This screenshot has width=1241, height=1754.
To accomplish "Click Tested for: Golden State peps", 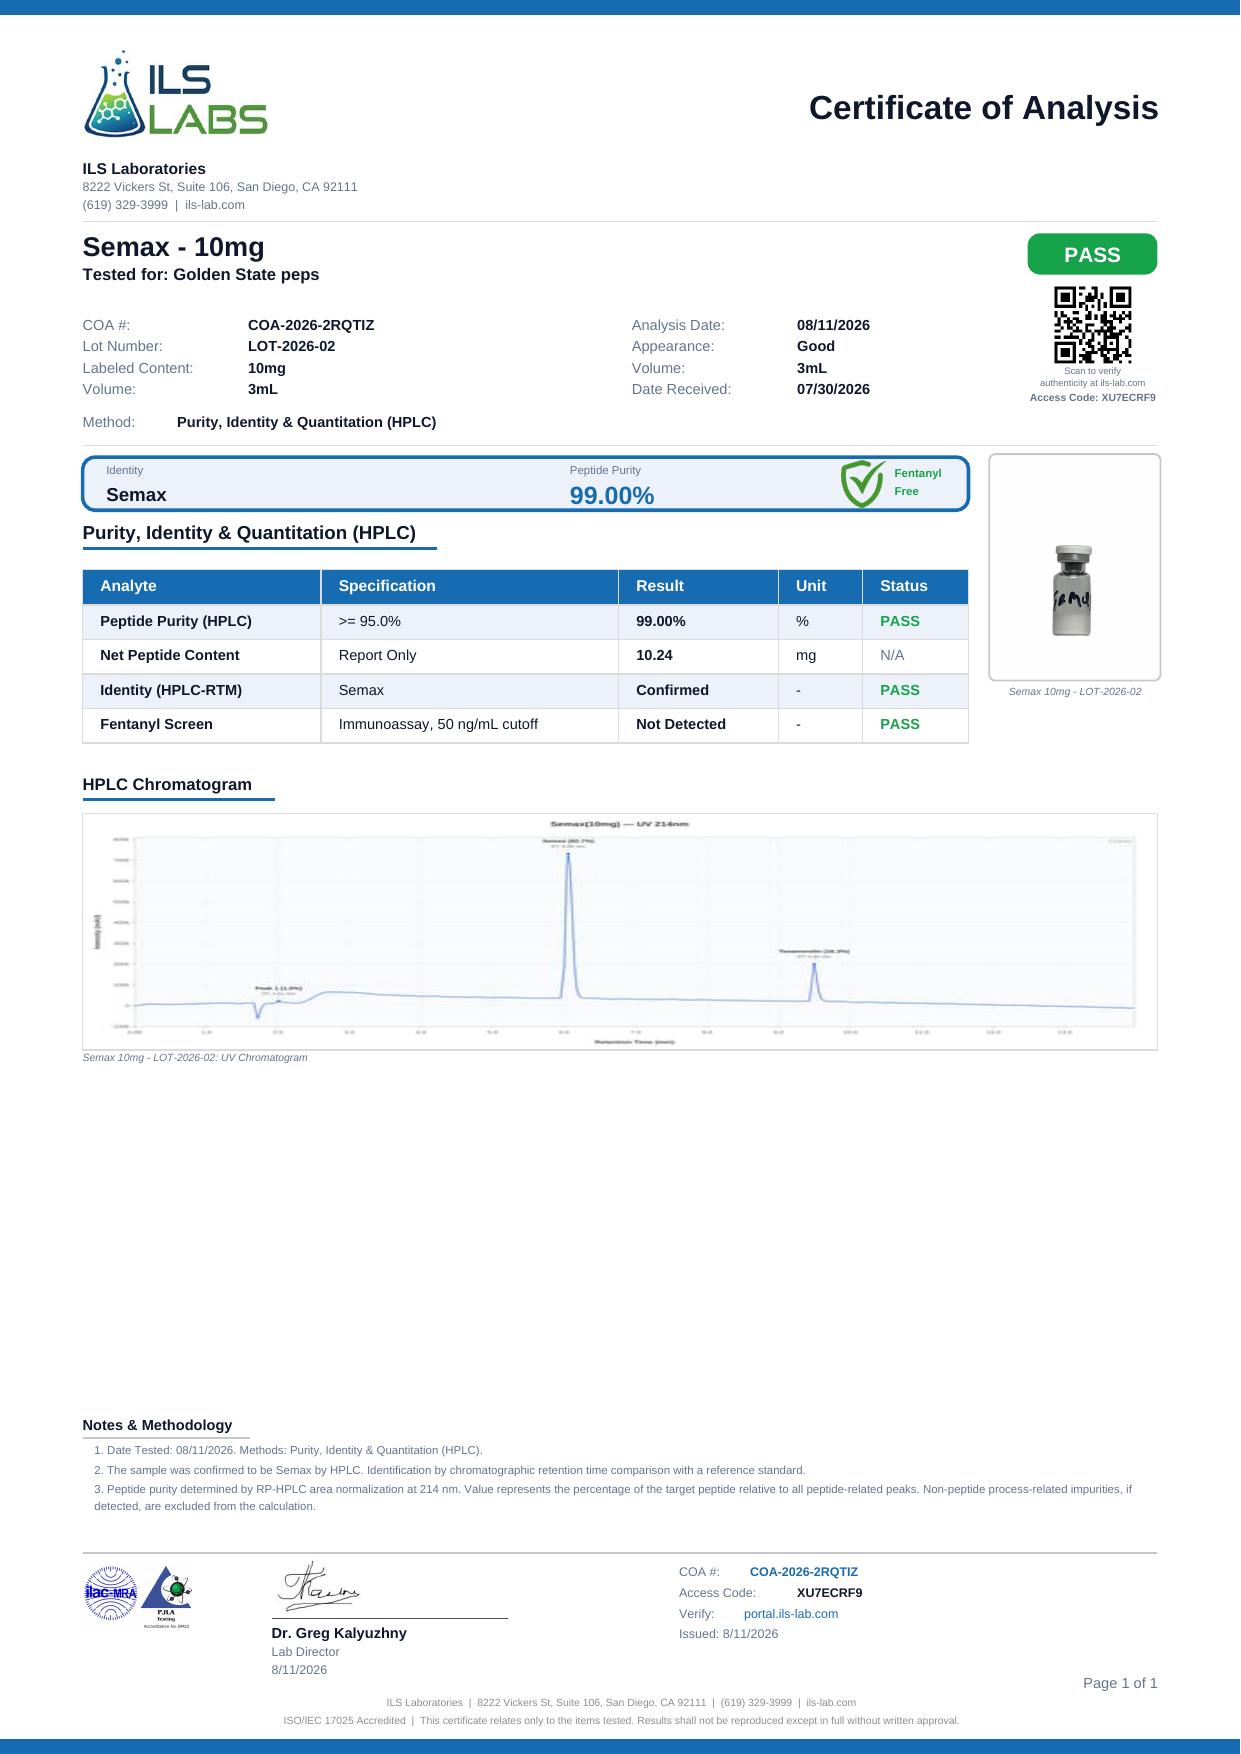I will [201, 274].
